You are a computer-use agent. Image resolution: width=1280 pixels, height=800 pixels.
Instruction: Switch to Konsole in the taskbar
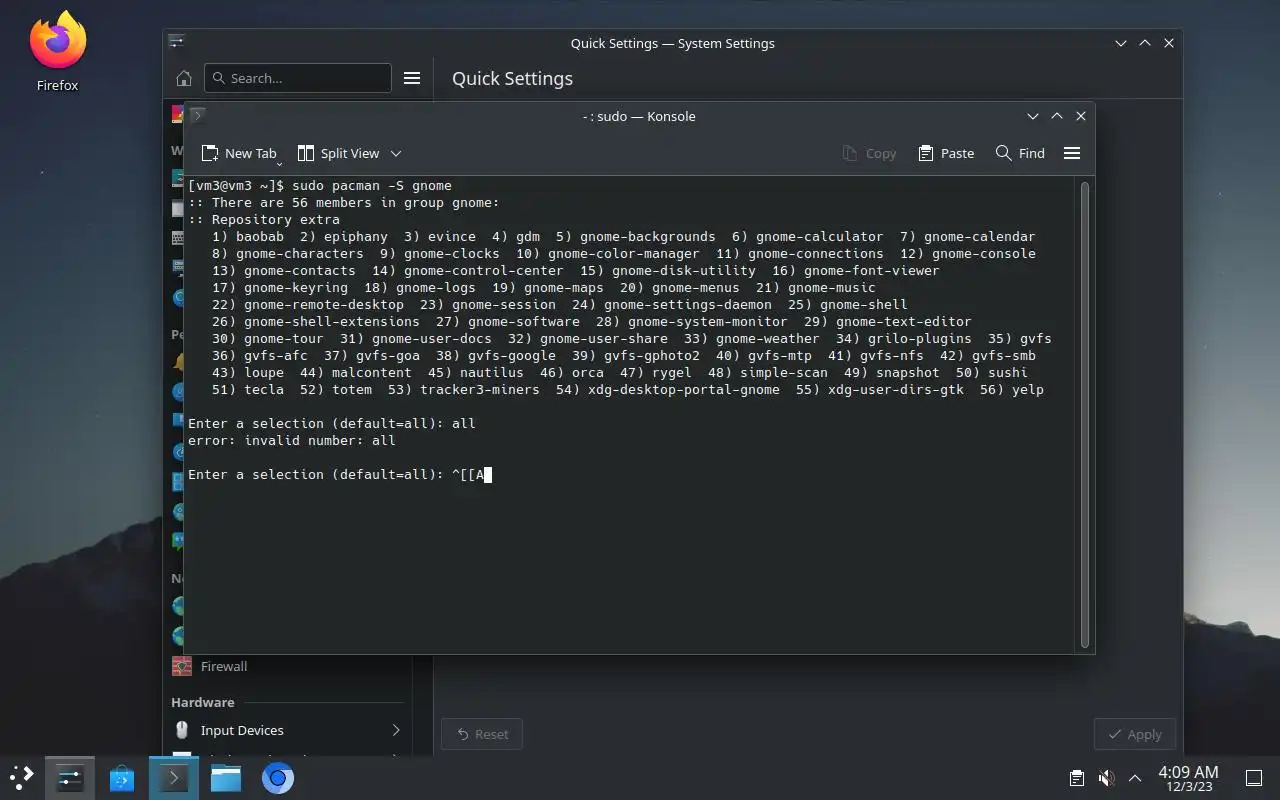tap(174, 777)
